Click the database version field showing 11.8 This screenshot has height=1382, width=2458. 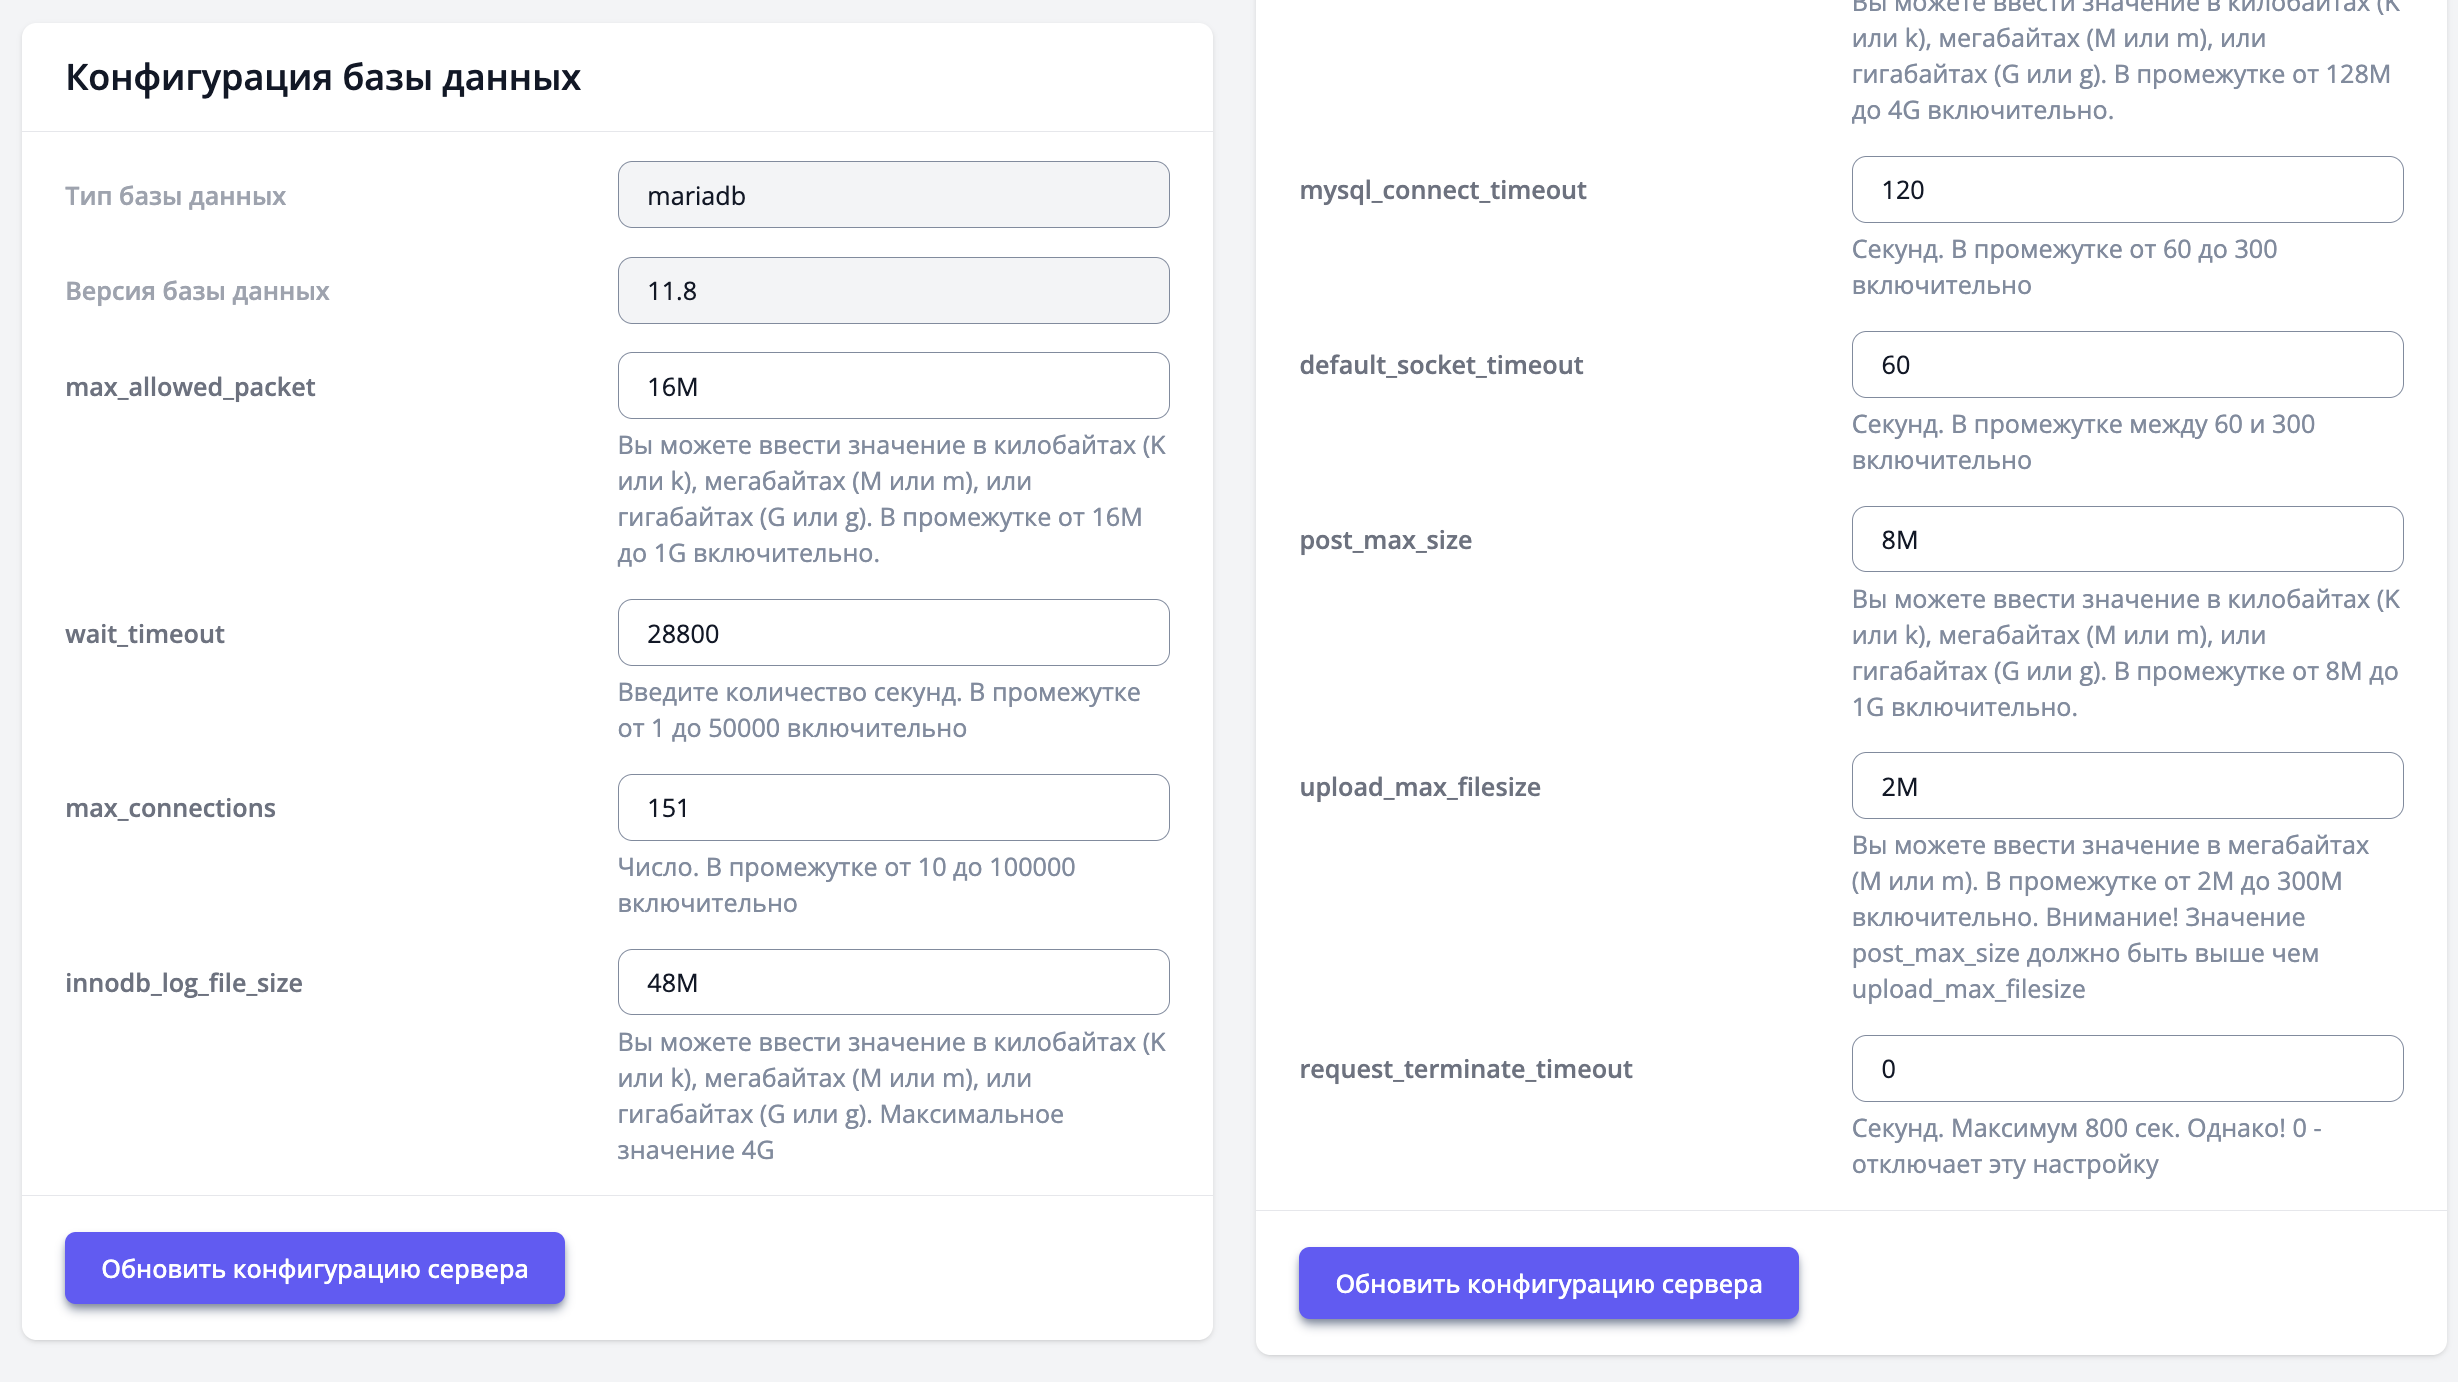[x=893, y=291]
